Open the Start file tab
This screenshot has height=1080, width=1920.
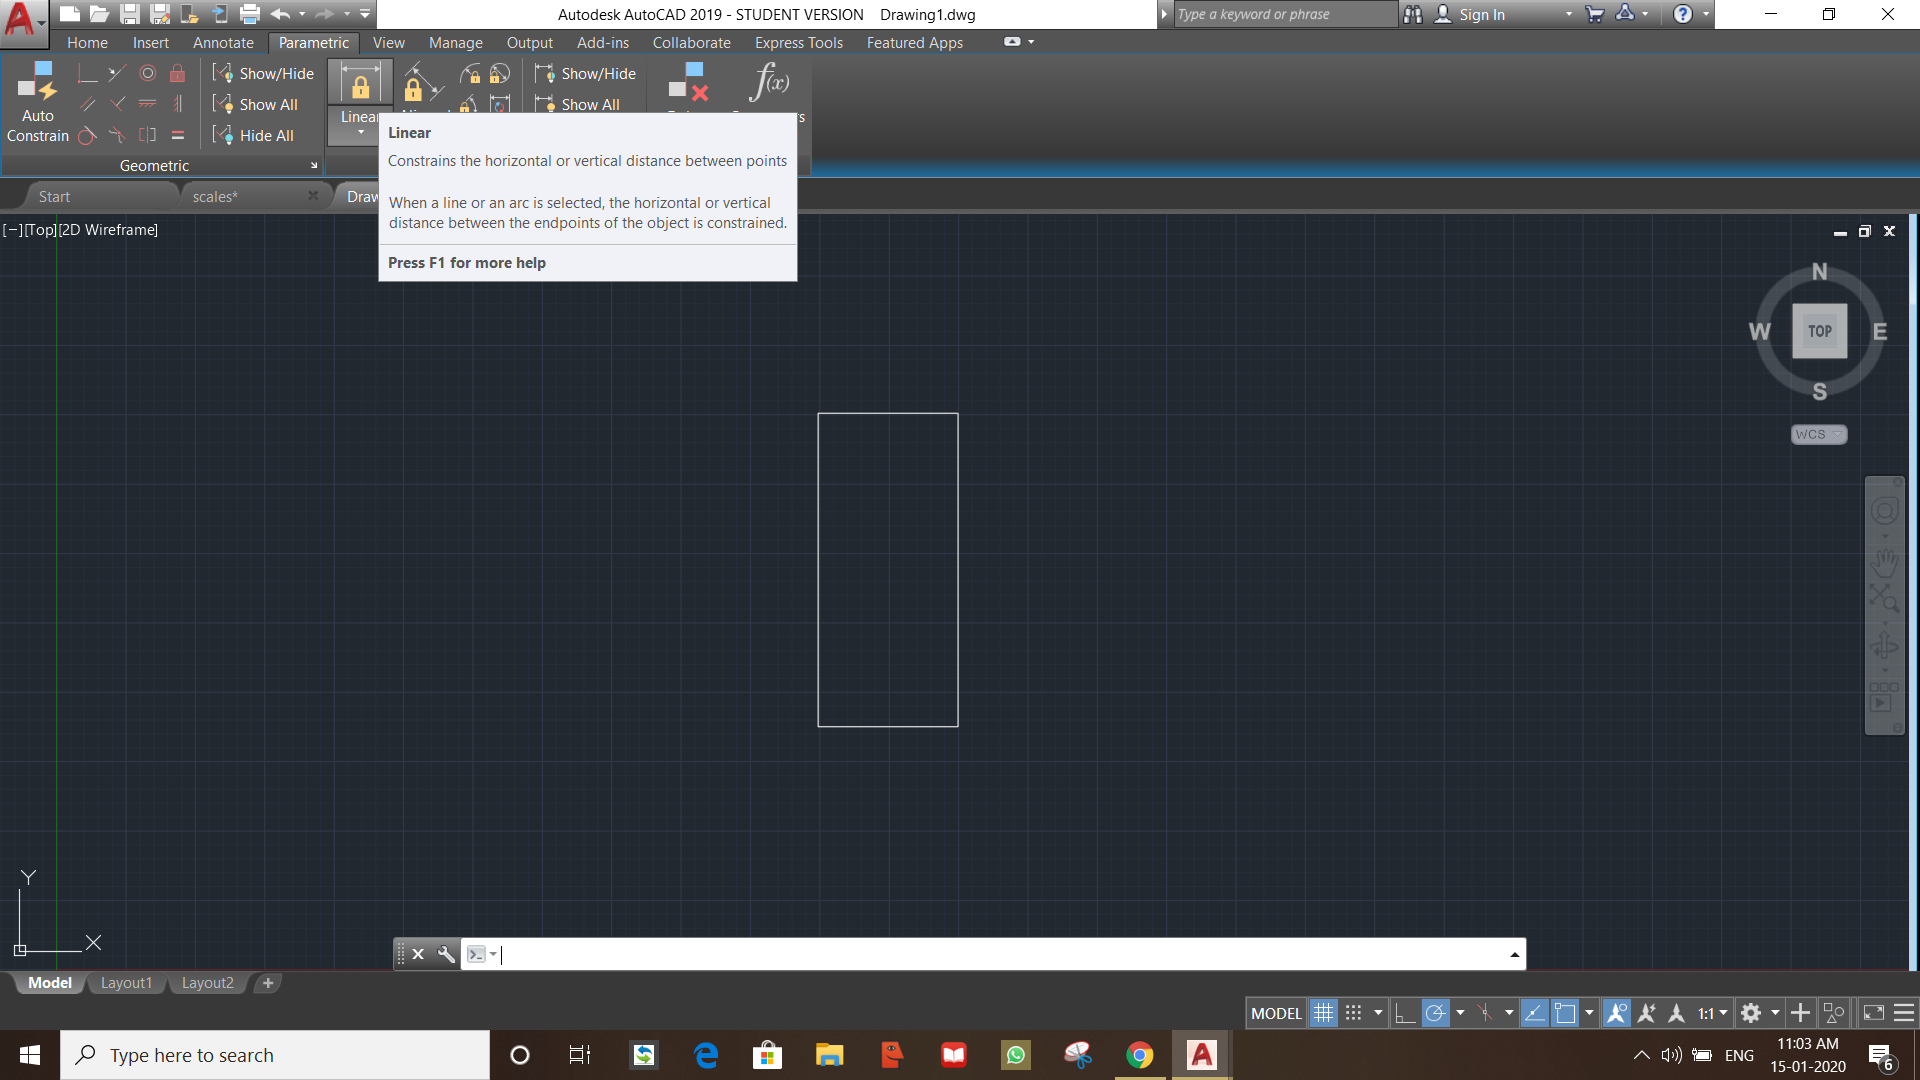point(54,197)
